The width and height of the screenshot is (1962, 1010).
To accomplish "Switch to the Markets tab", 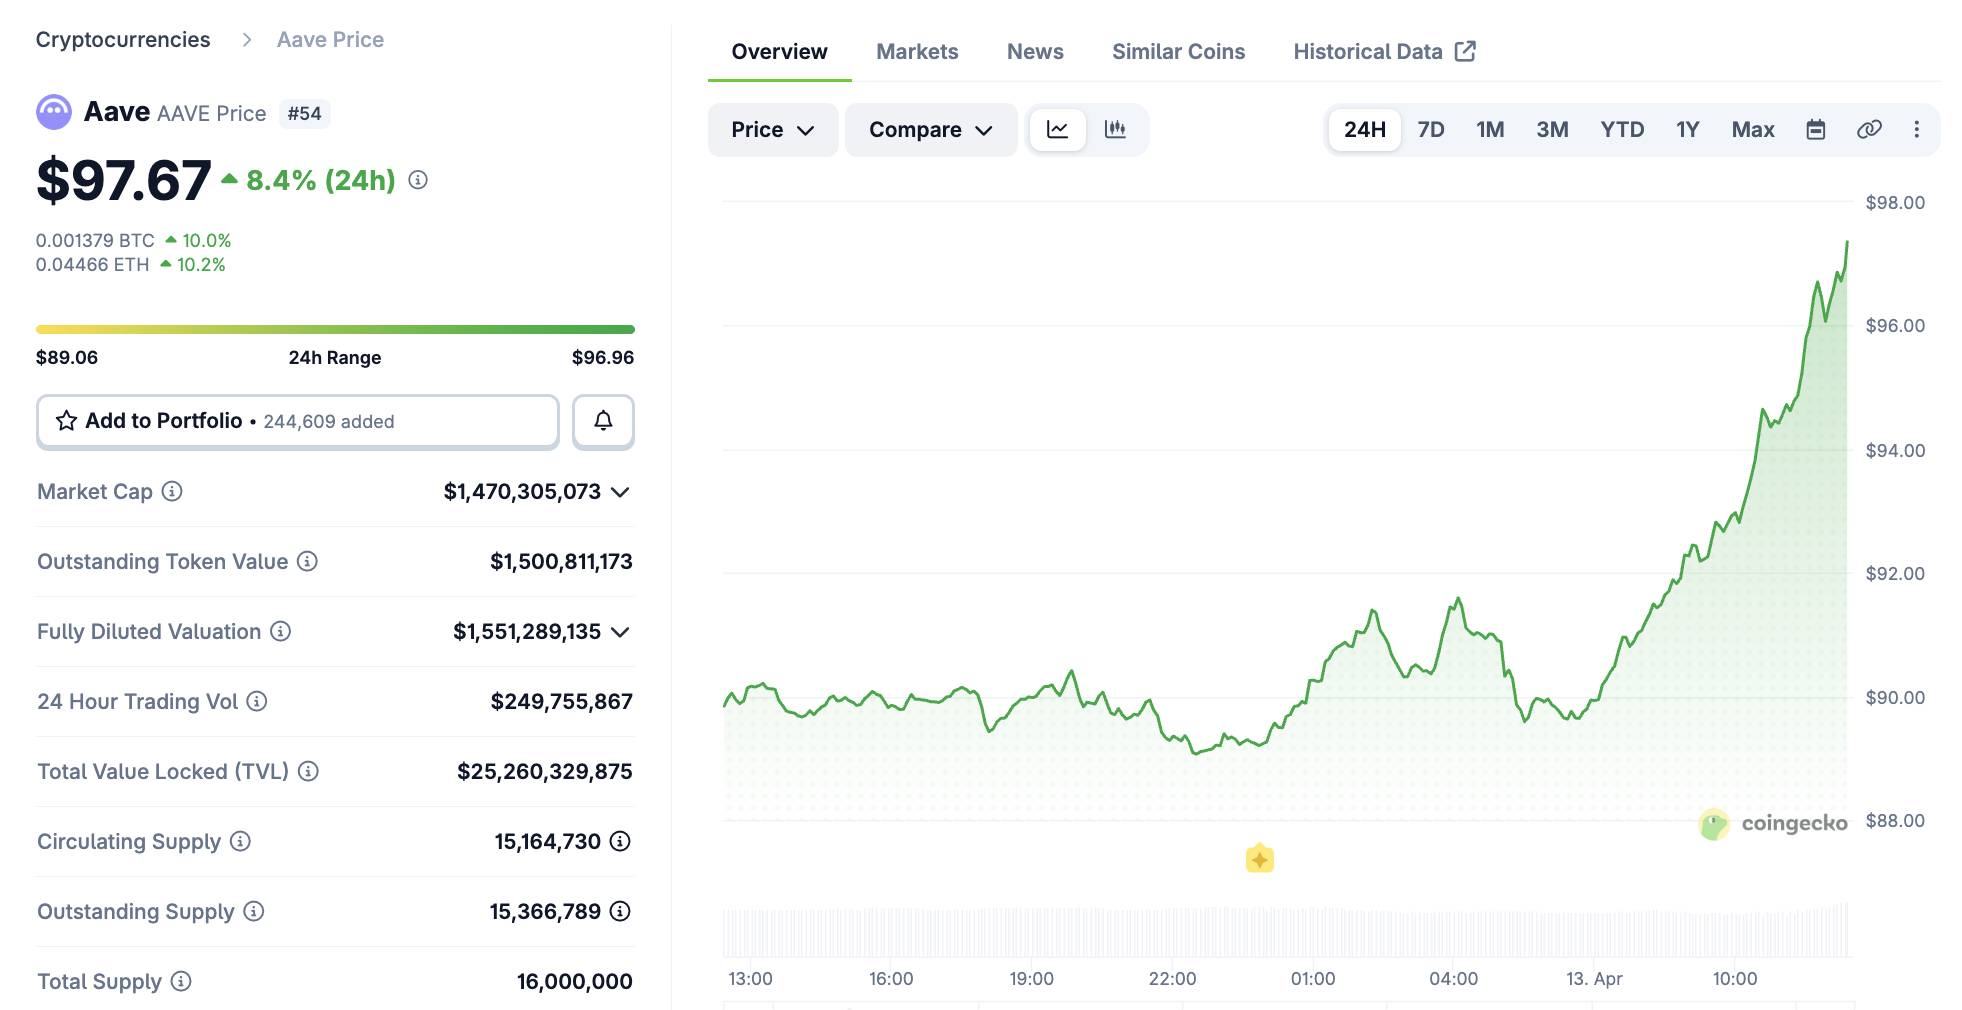I will [x=916, y=51].
